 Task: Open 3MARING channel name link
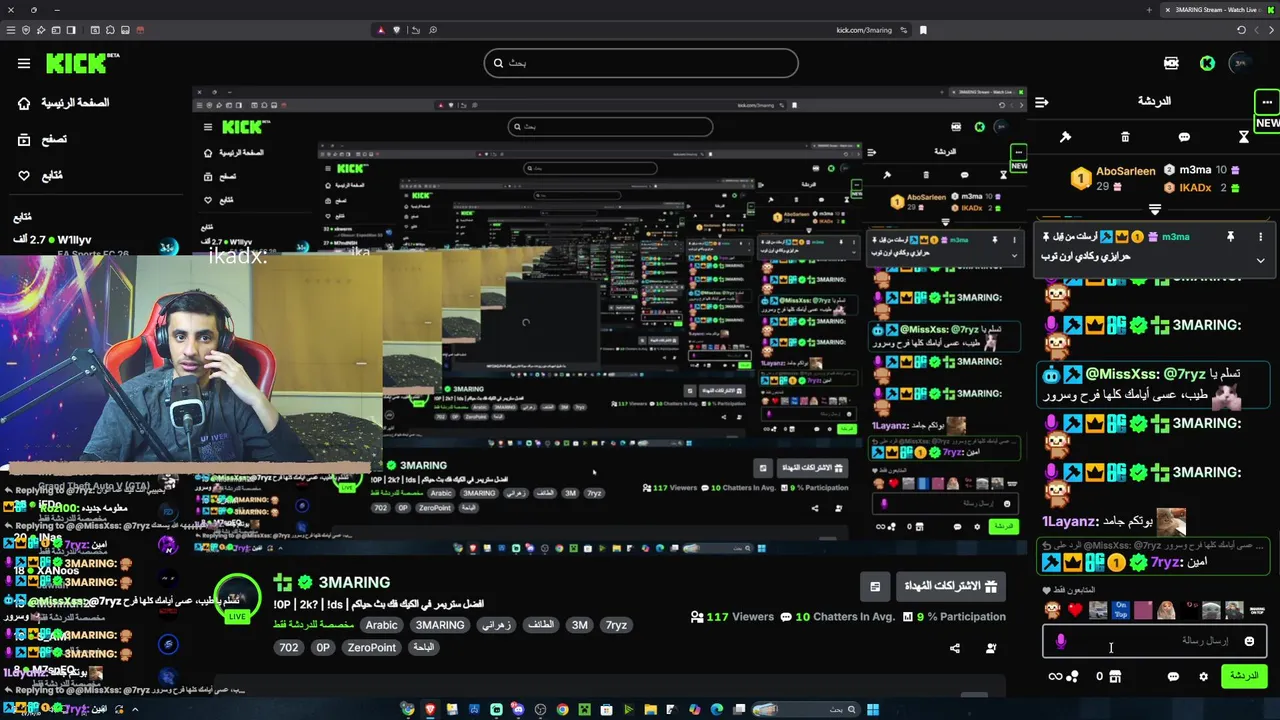354,582
